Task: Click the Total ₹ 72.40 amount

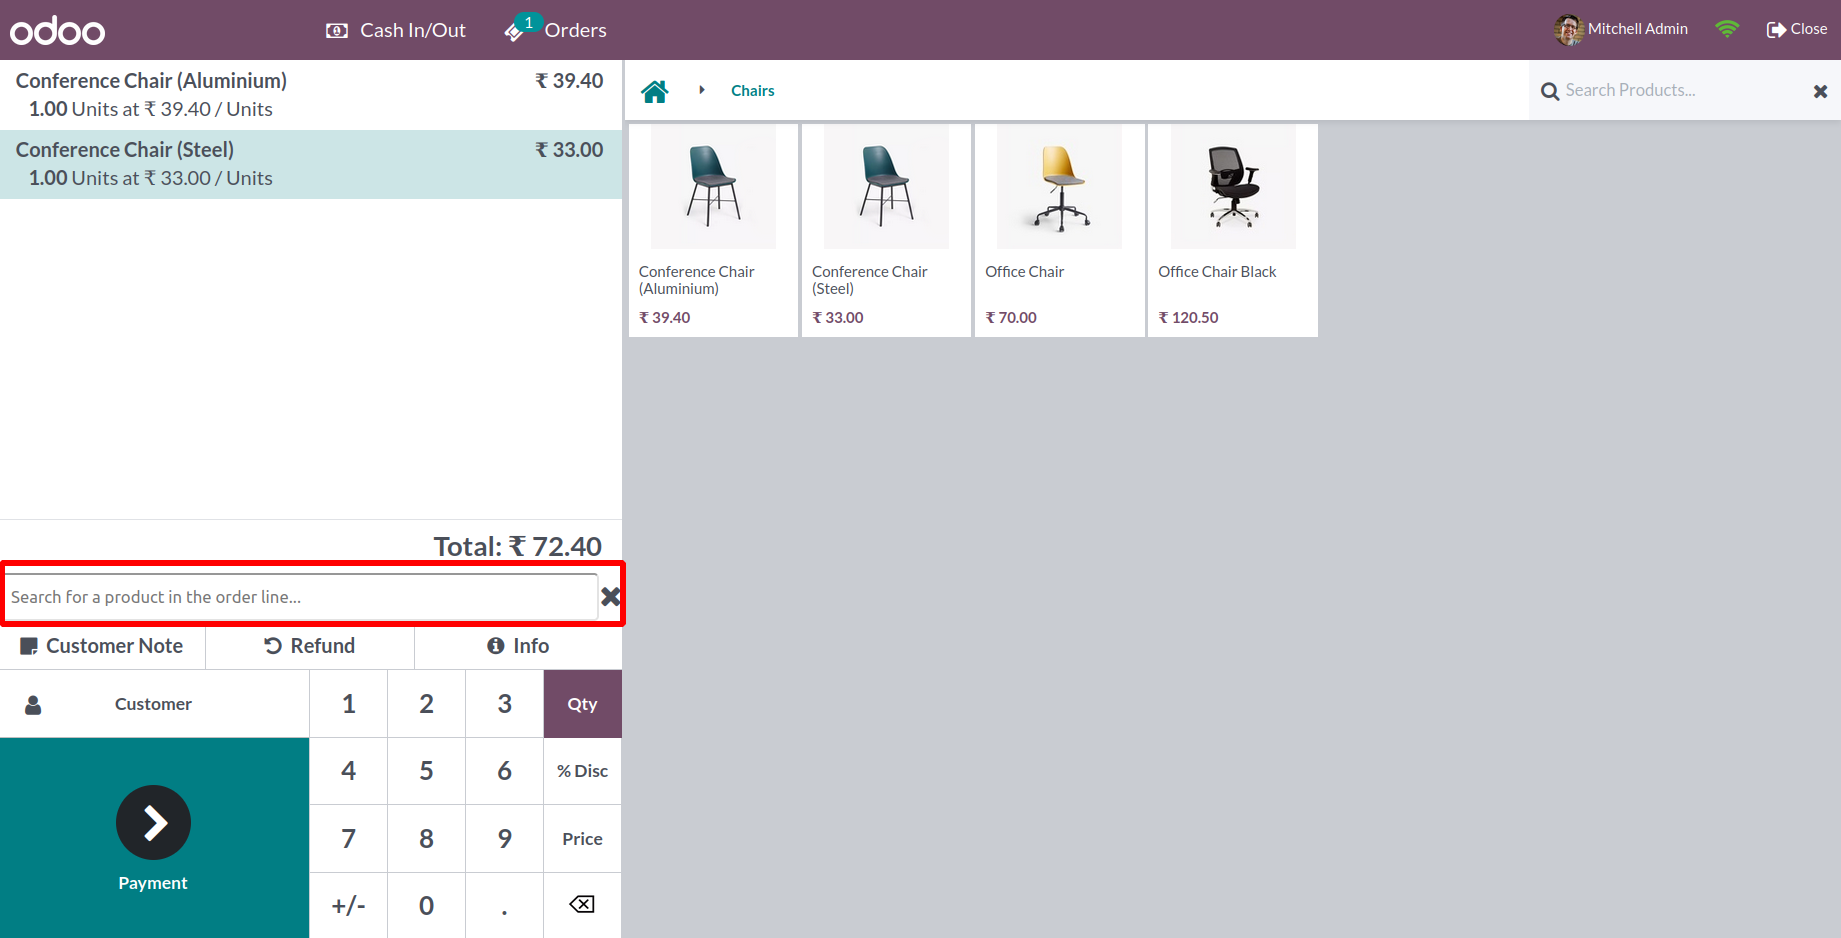Action: [x=518, y=546]
